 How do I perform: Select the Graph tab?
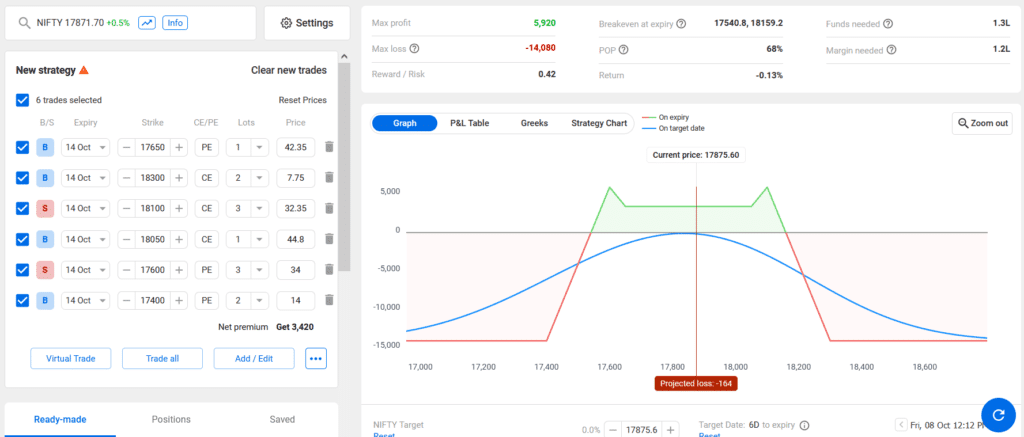point(404,123)
